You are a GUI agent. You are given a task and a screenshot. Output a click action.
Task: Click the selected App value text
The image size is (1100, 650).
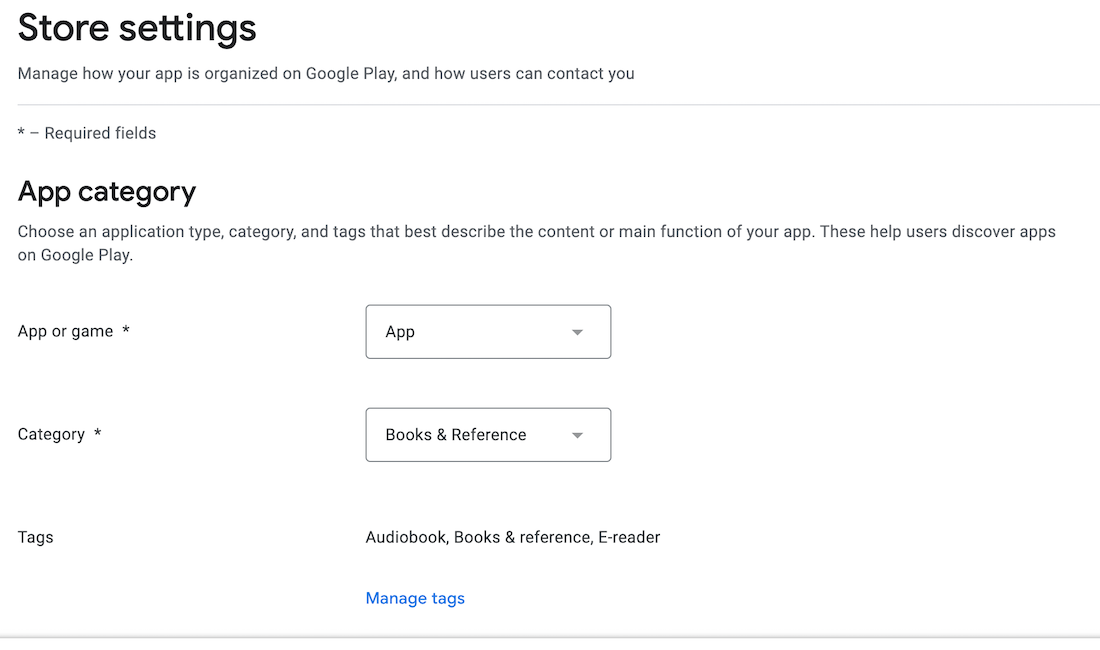[x=400, y=332]
